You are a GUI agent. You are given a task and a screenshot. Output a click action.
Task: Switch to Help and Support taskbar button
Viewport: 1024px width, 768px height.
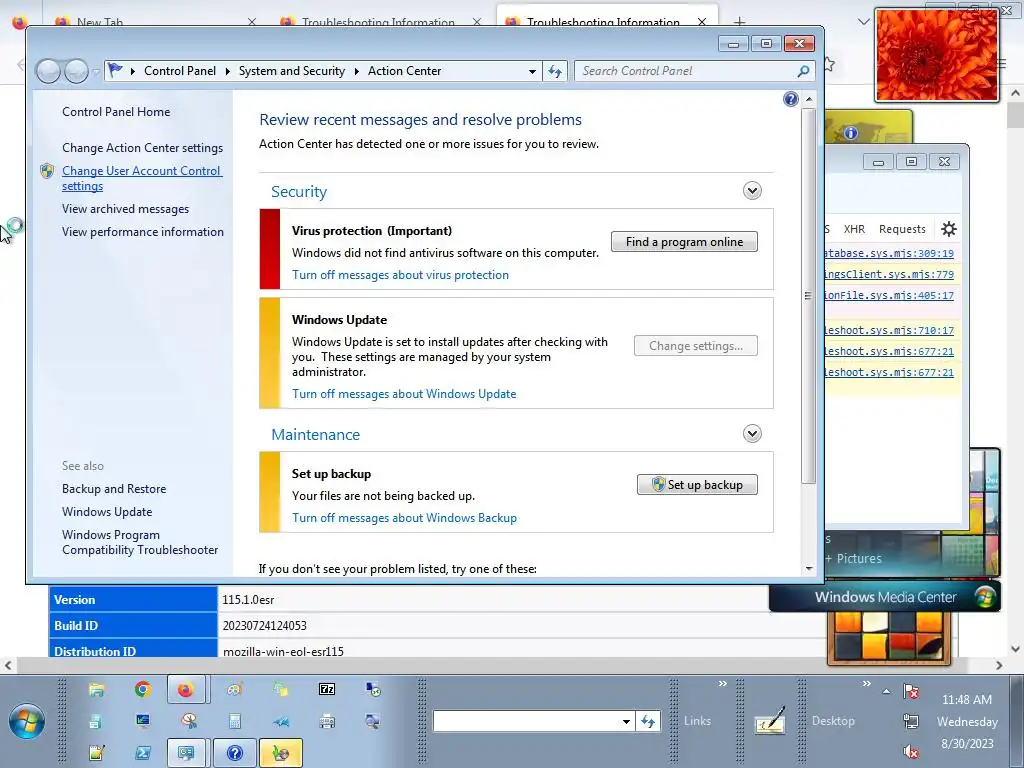tap(234, 753)
